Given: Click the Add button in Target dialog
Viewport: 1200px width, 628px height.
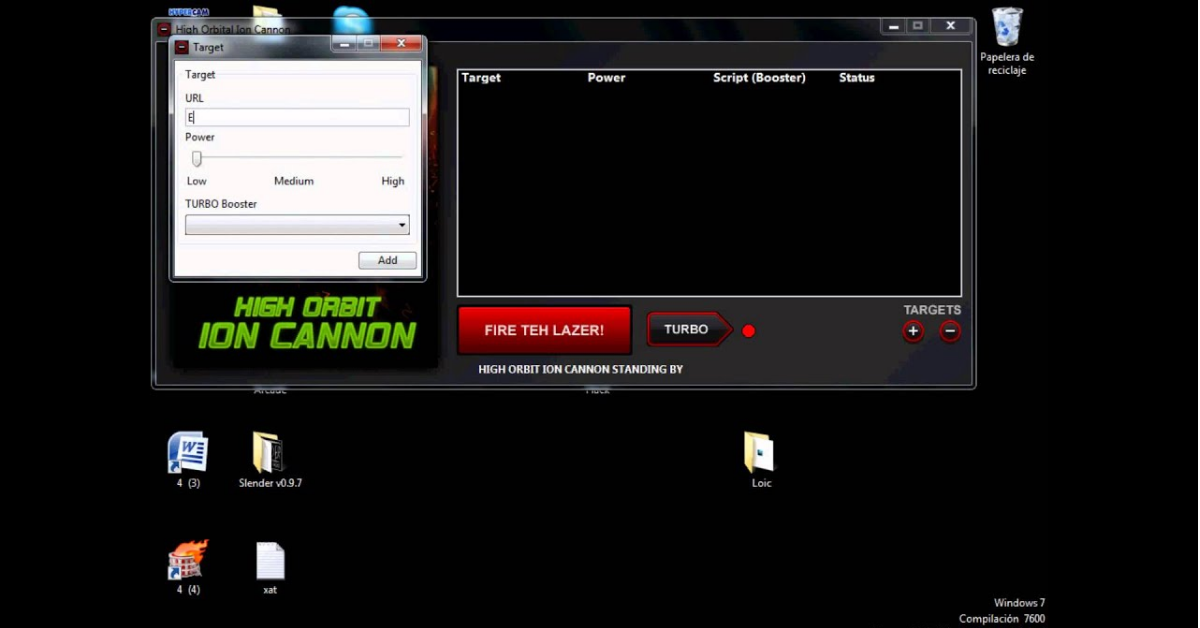Looking at the screenshot, I should (x=387, y=260).
